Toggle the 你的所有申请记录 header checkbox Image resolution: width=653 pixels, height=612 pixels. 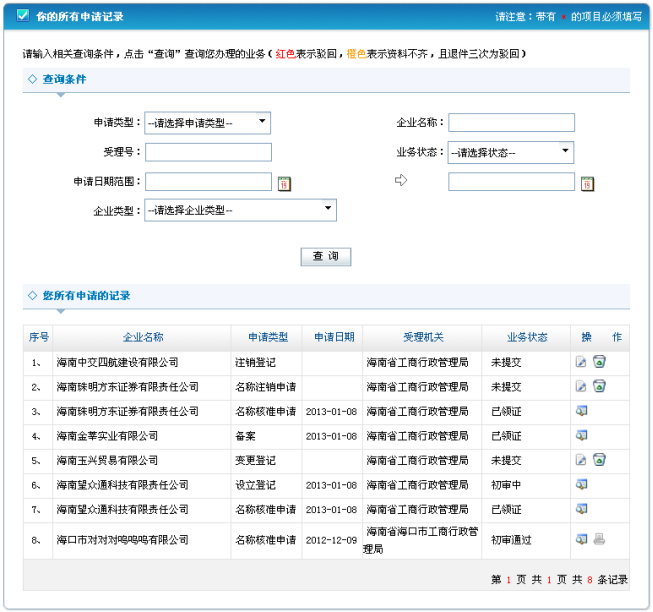tap(23, 16)
